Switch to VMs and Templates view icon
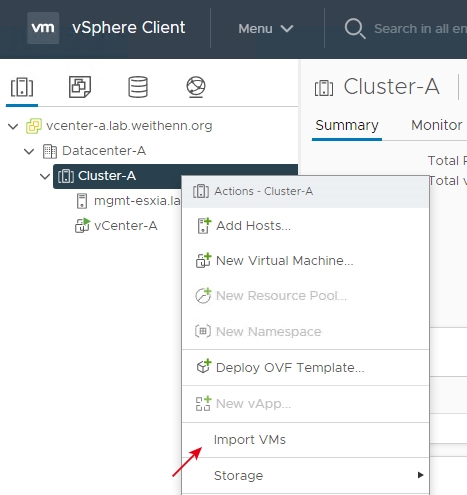467x495 pixels. pos(80,87)
